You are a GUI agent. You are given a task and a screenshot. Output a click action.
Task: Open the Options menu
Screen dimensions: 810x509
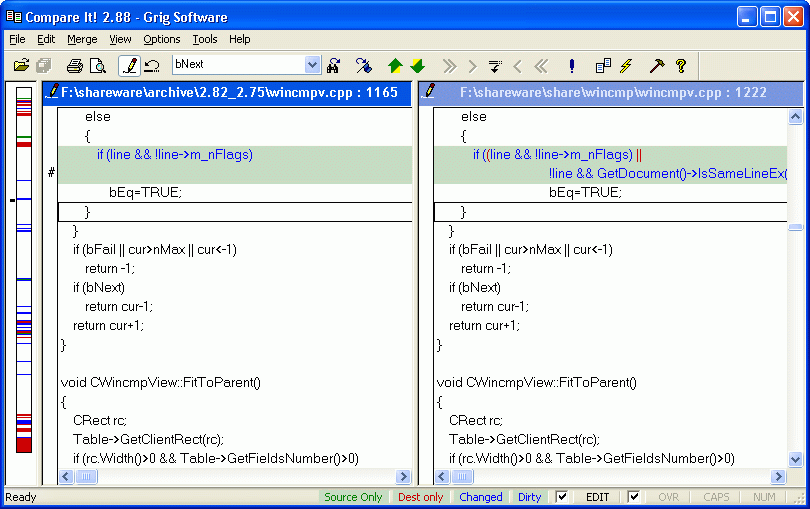pyautogui.click(x=162, y=39)
